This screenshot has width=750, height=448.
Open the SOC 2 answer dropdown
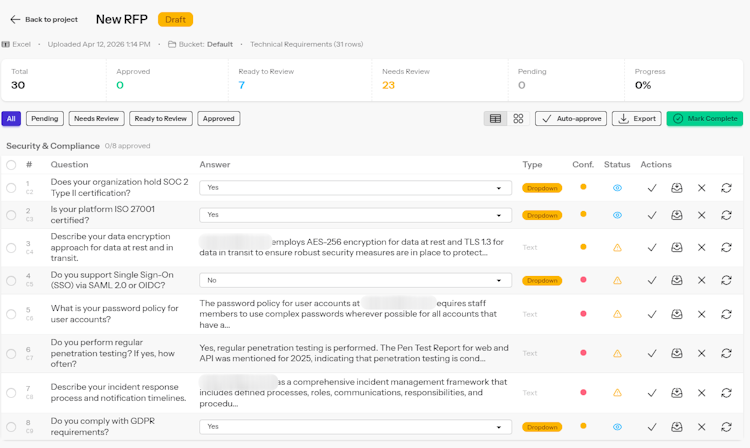tap(355, 187)
